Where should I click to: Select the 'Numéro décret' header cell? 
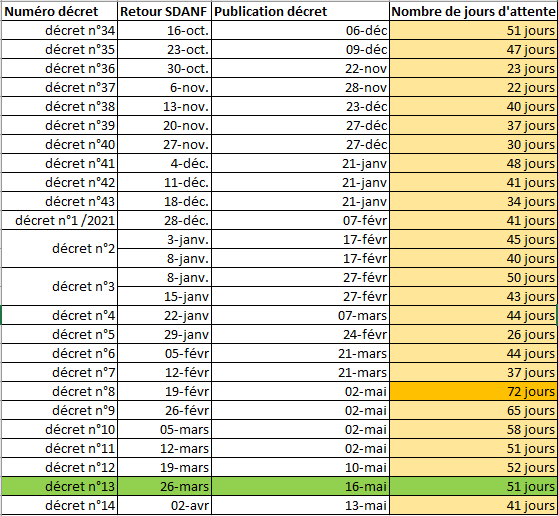[59, 11]
